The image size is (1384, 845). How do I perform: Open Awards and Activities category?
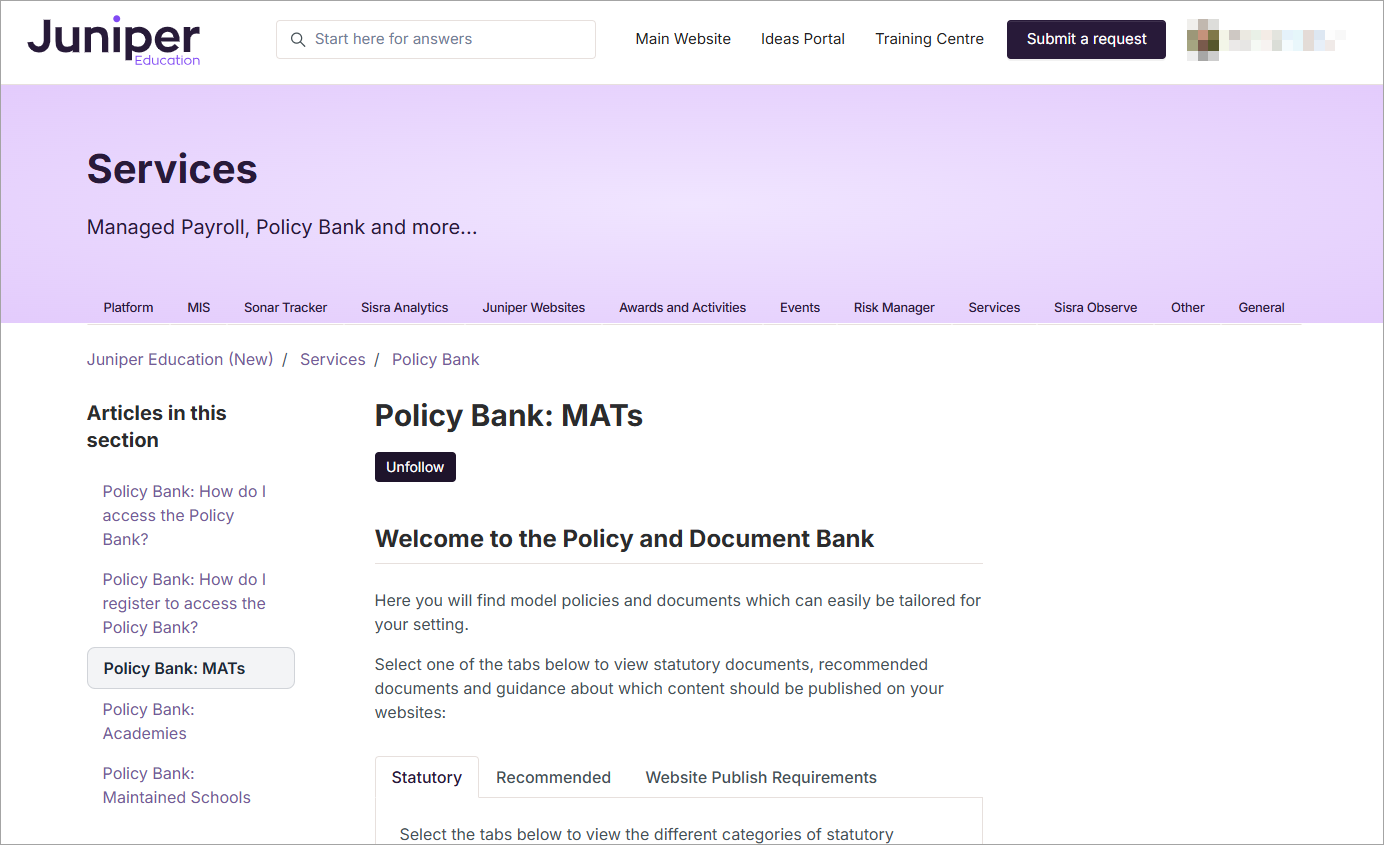pyautogui.click(x=683, y=307)
